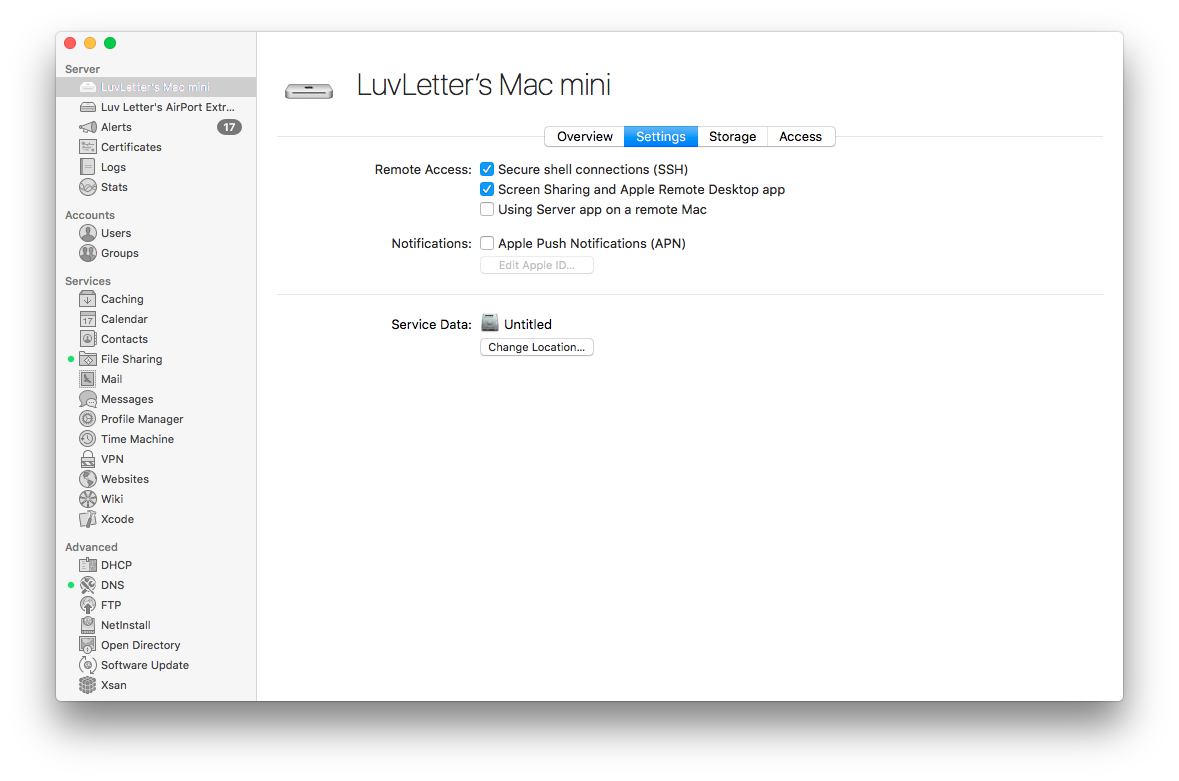Select the Xcode service icon
The width and height of the screenshot is (1179, 781).
(88, 519)
